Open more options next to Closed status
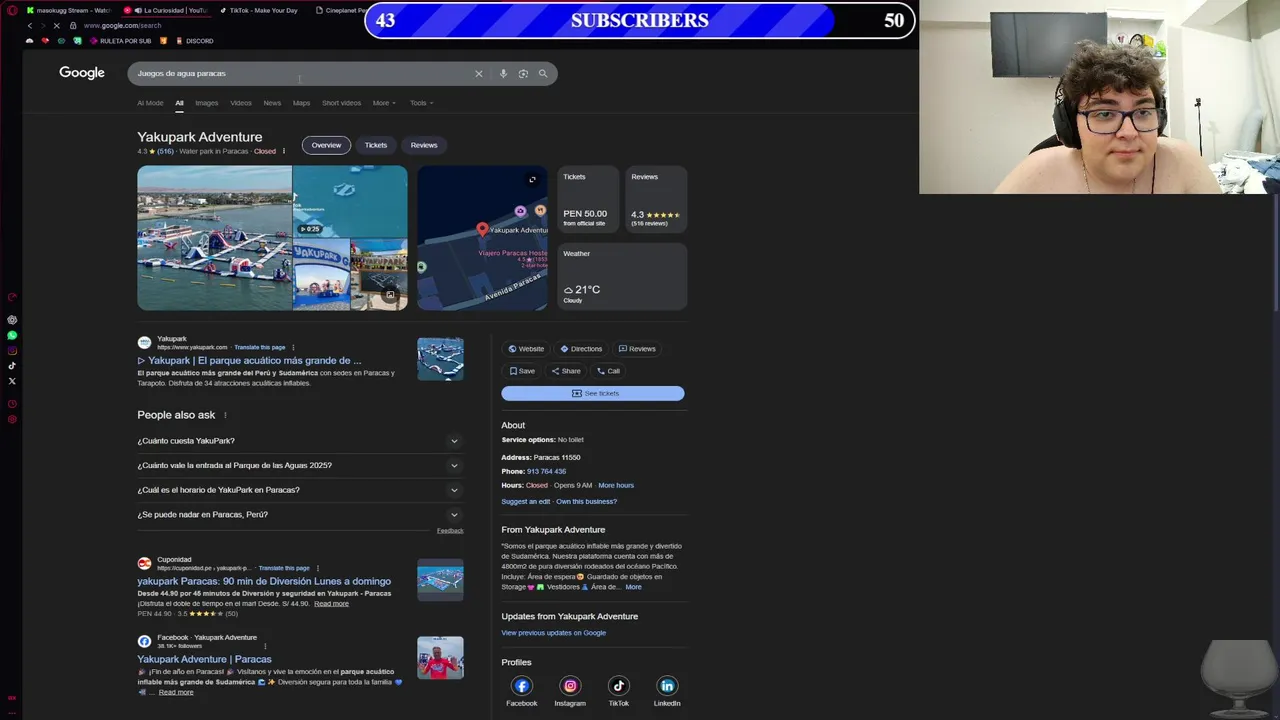 point(284,151)
